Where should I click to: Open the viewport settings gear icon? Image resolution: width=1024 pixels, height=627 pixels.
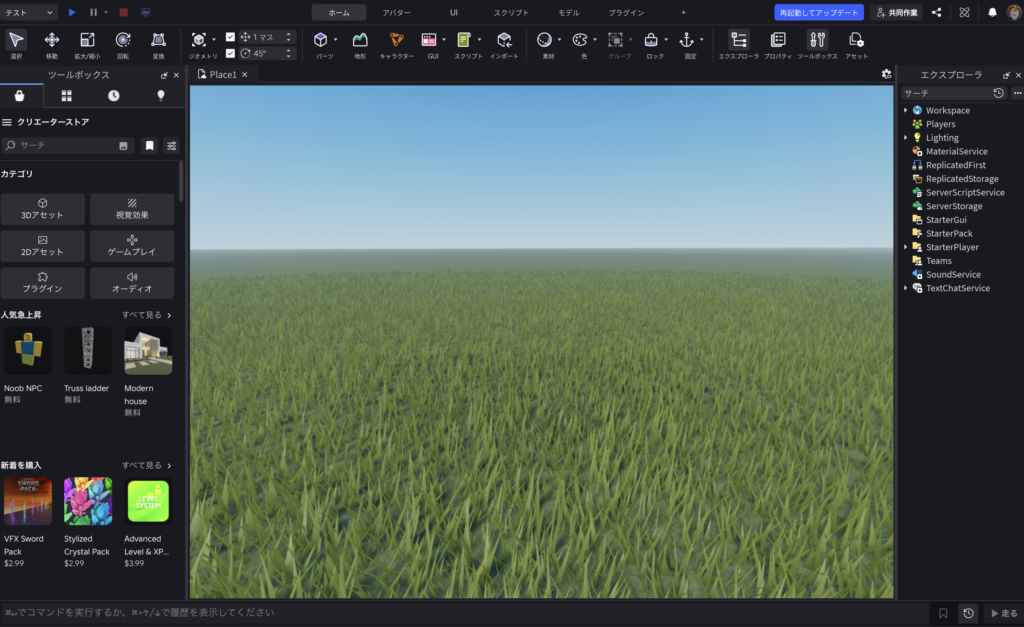886,74
